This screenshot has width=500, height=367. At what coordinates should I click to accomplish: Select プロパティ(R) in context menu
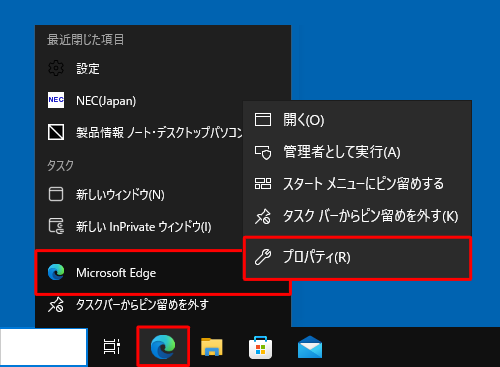[x=357, y=258]
